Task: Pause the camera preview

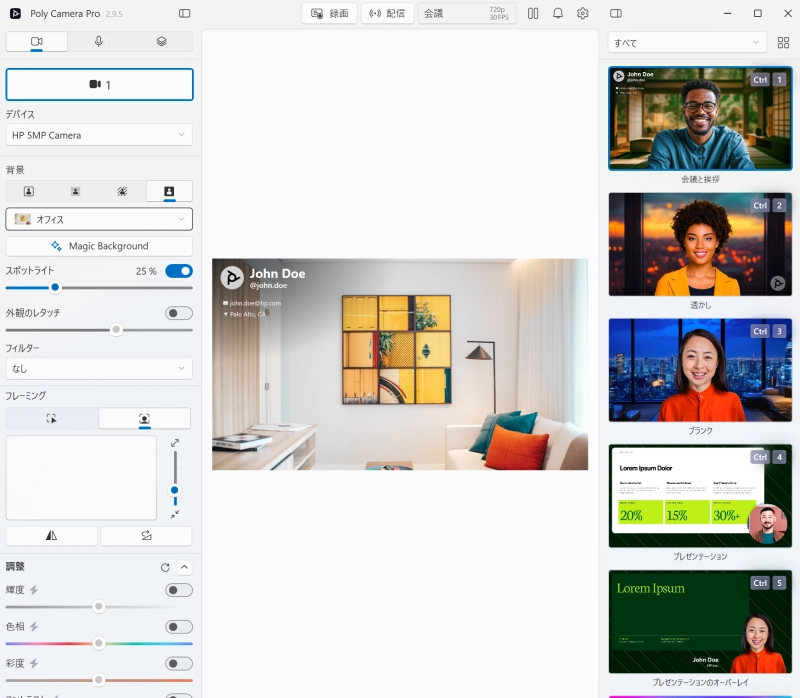Action: click(x=533, y=14)
